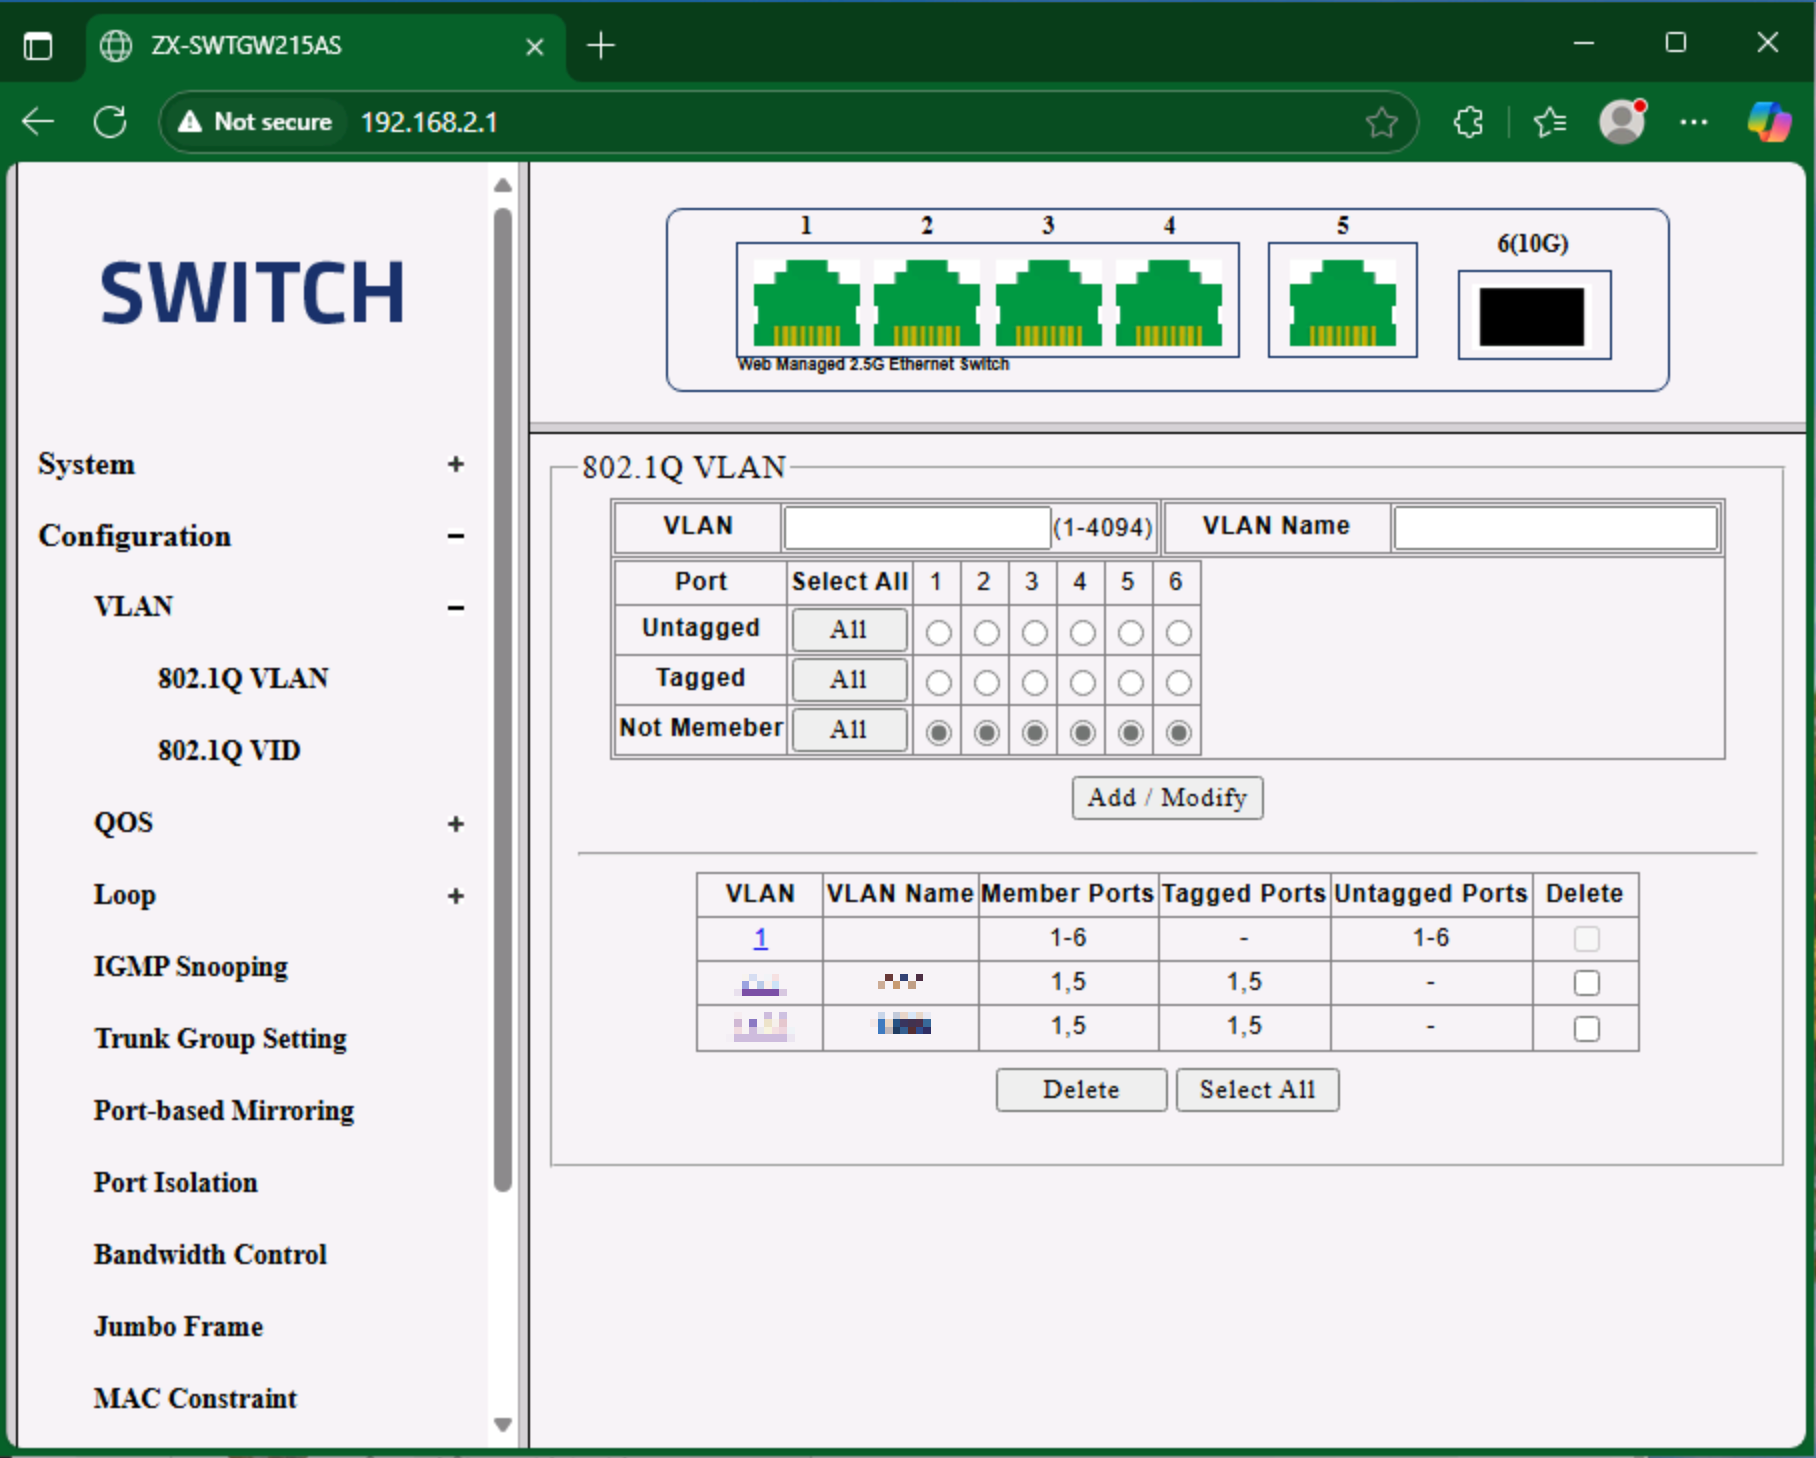Screen dimensions: 1816x1458
Task: Expand the System menu section
Action: pyautogui.click(x=455, y=464)
